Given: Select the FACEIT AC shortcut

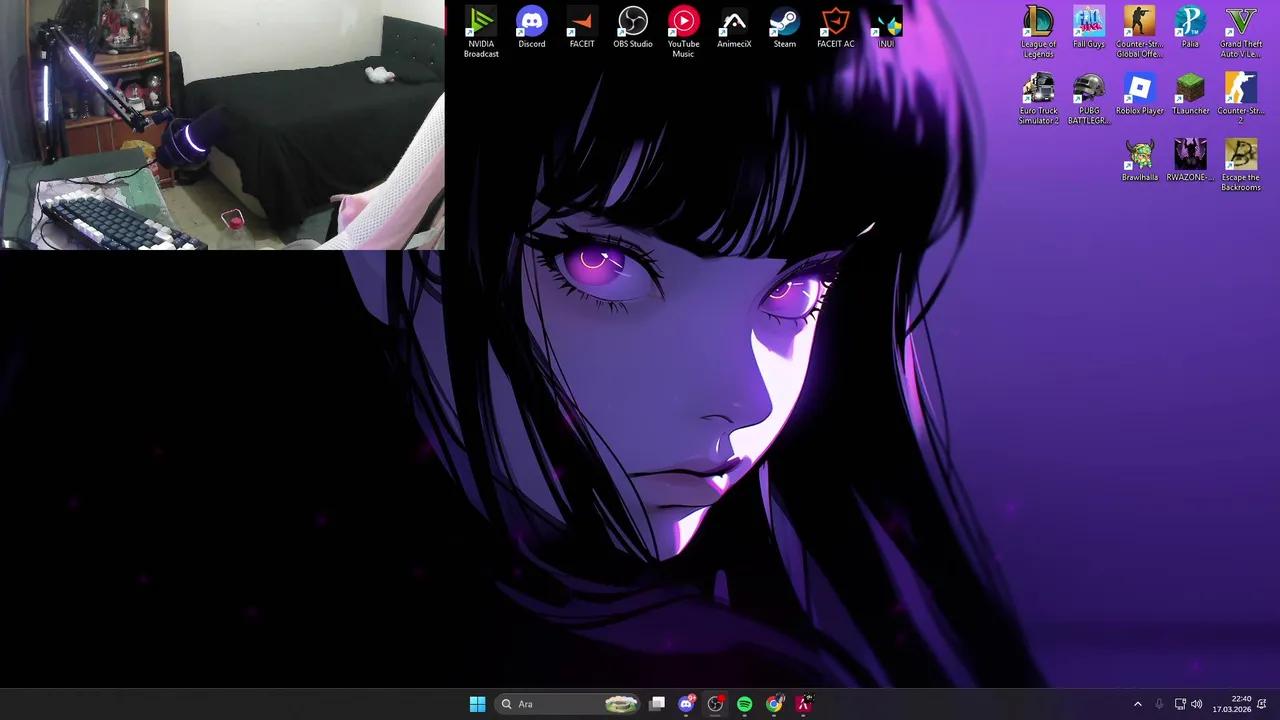Looking at the screenshot, I should (x=835, y=22).
